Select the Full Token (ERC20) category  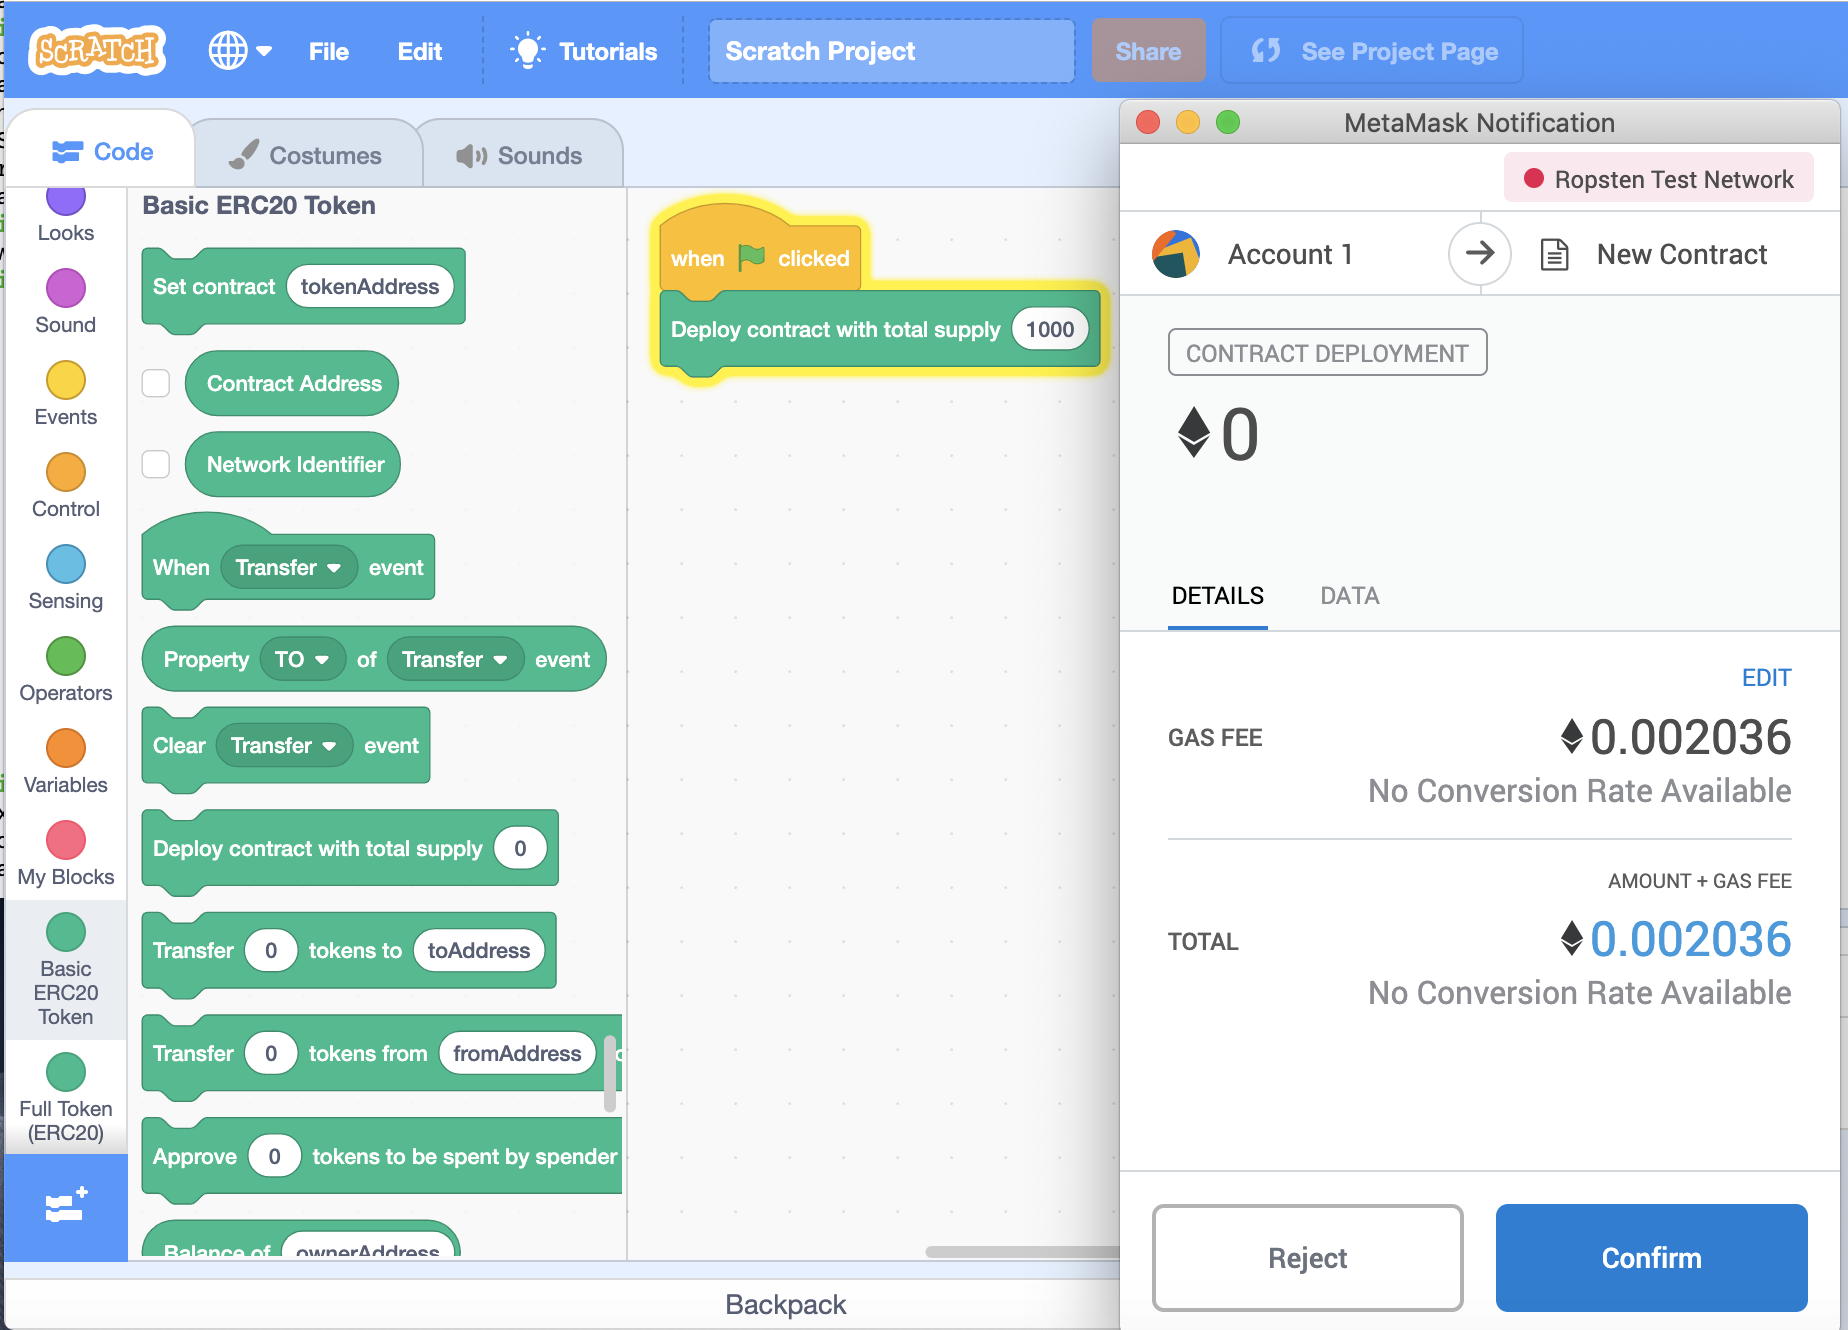pyautogui.click(x=66, y=1098)
